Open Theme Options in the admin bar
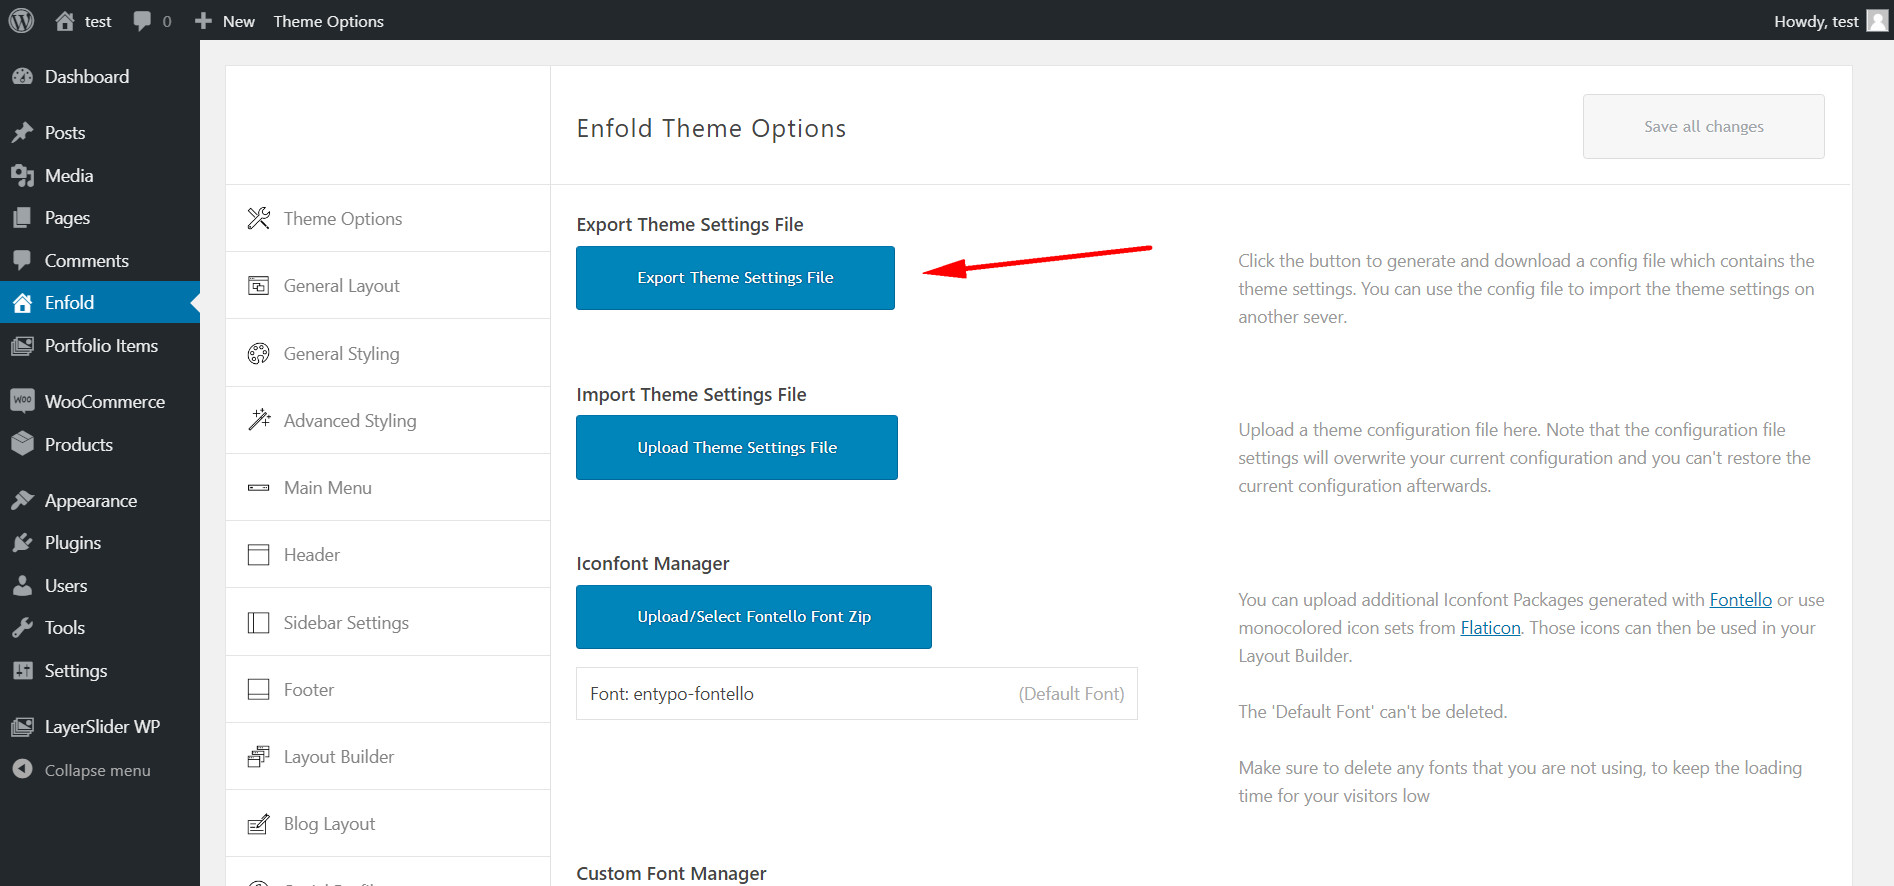 (x=328, y=21)
